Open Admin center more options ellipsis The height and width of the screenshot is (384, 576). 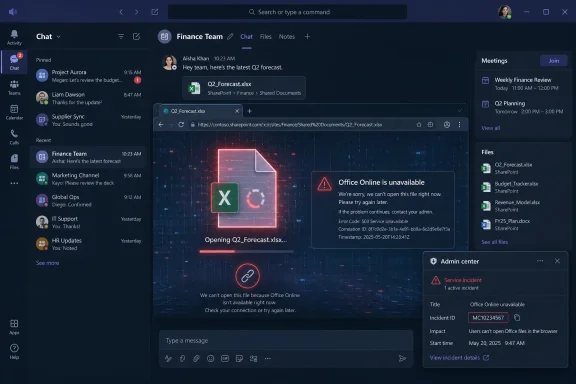540,261
